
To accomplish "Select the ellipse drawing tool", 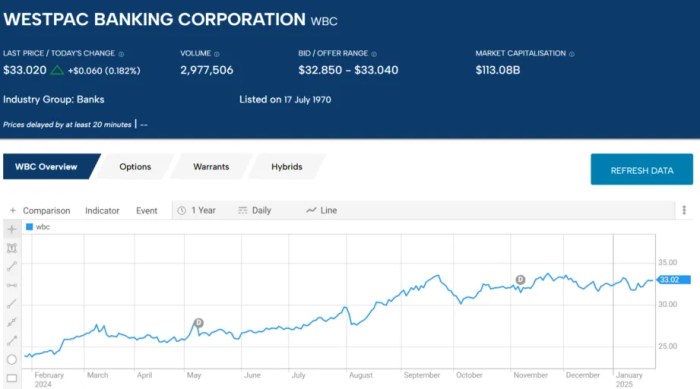I will [12, 360].
